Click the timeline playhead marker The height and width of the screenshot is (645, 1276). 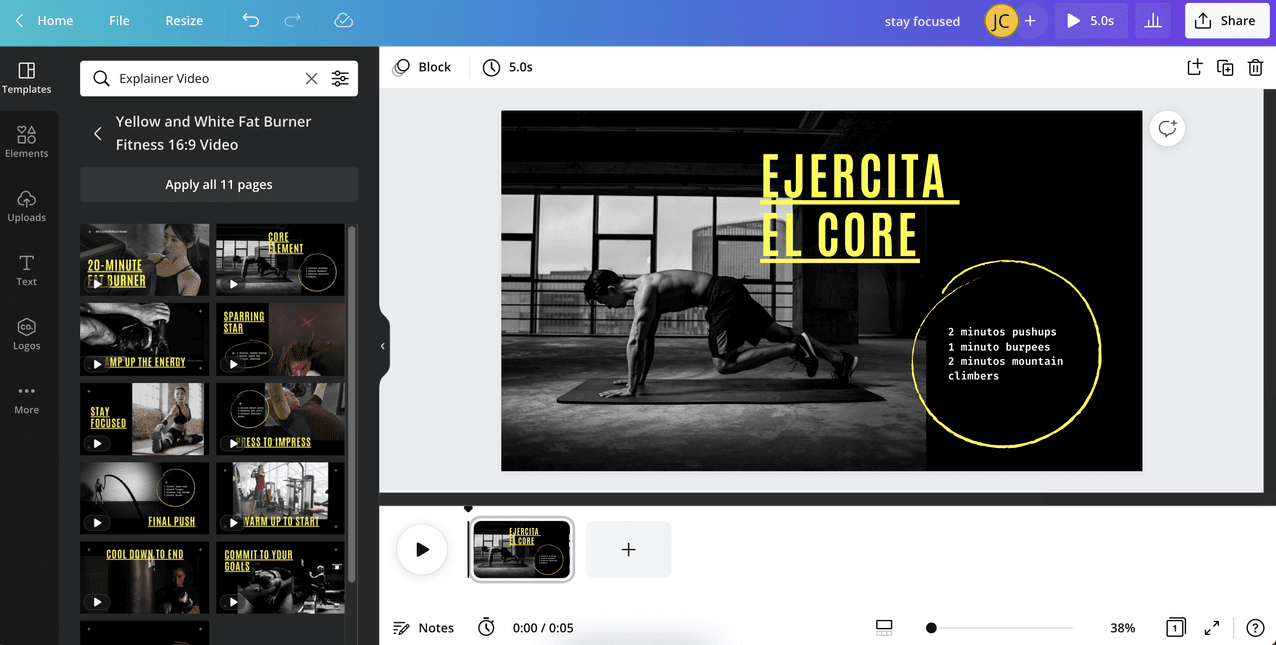[x=468, y=509]
